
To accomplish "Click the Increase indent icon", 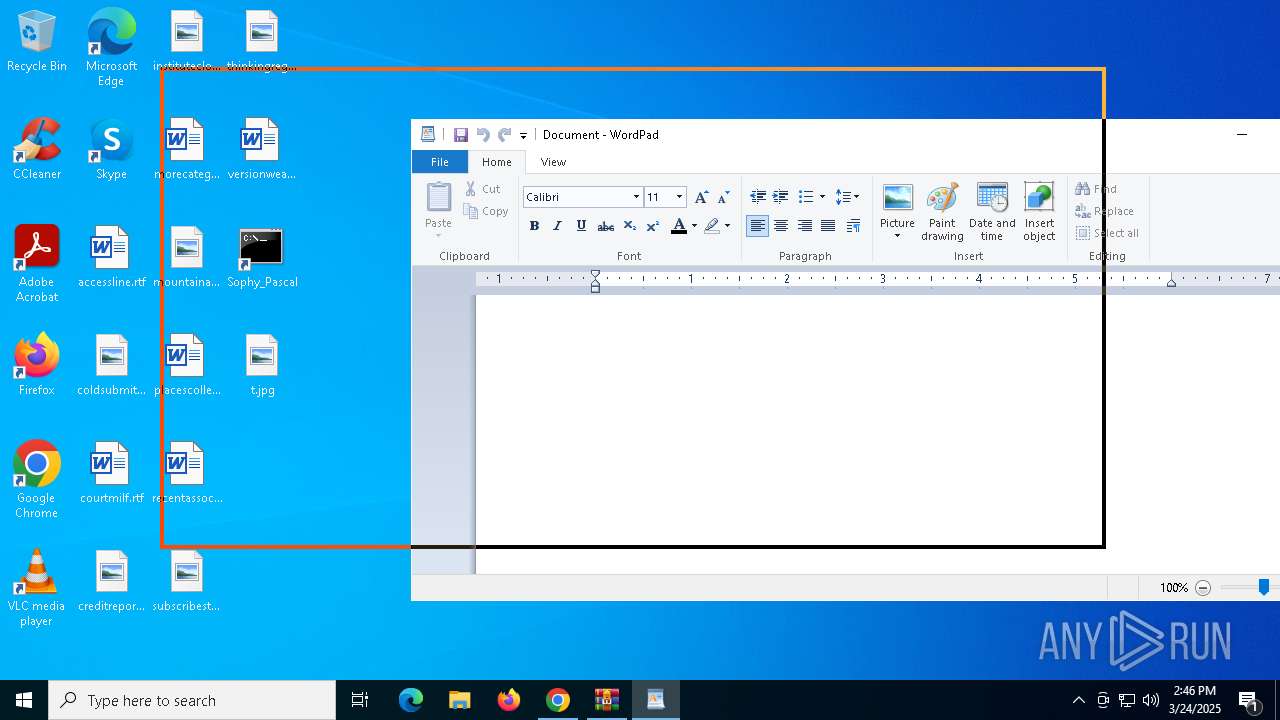I will pos(781,197).
